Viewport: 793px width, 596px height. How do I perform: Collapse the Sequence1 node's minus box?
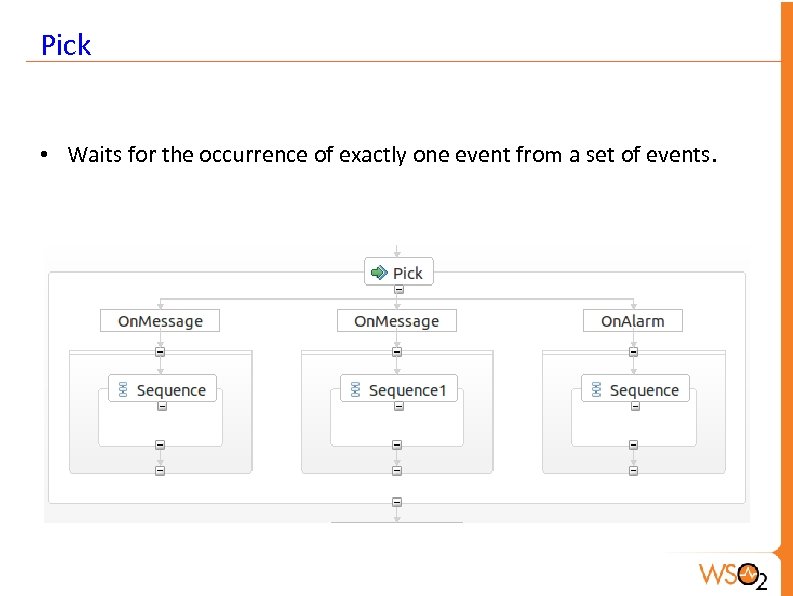coord(397,406)
